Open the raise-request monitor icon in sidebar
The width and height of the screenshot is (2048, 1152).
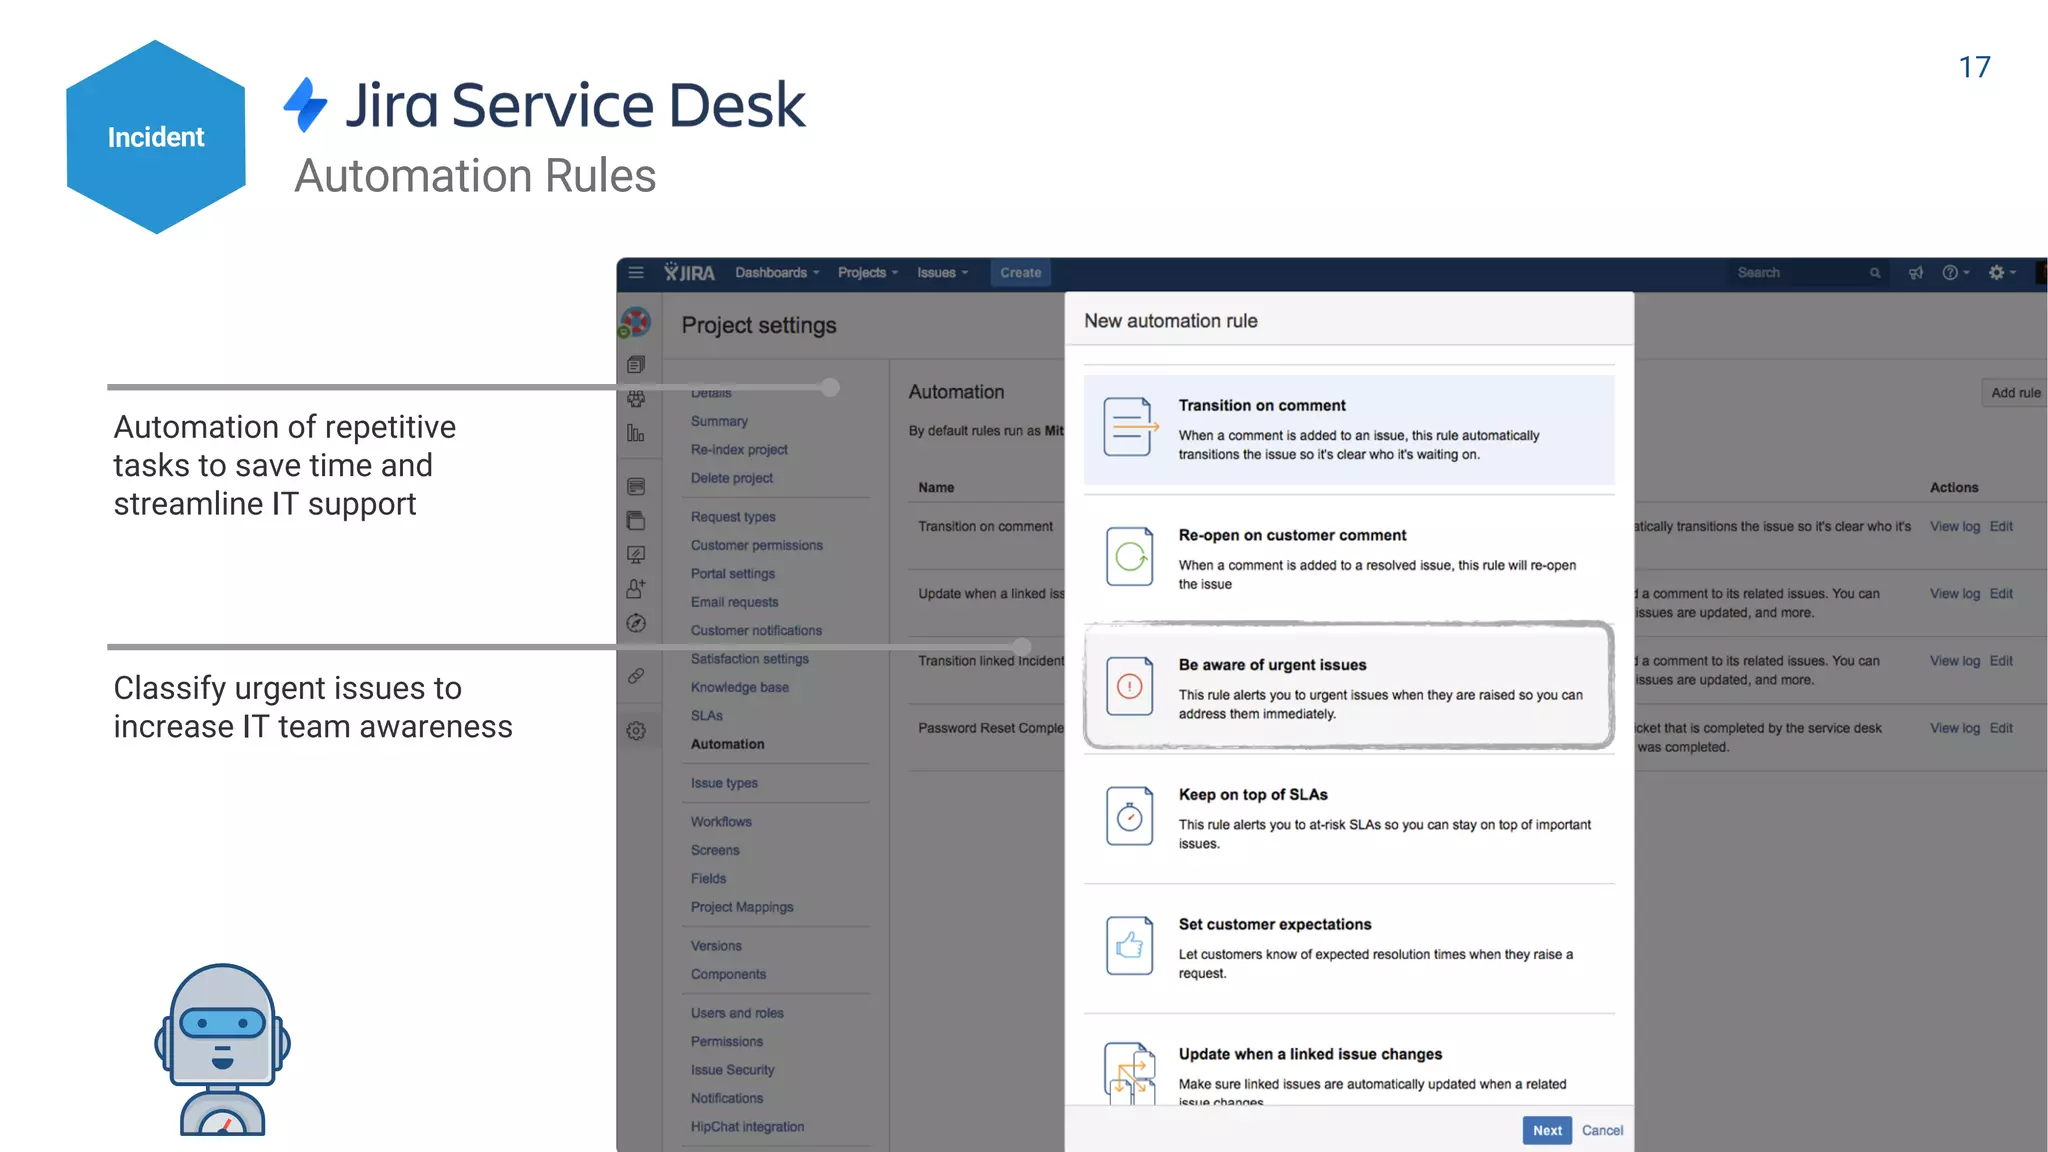[x=636, y=554]
